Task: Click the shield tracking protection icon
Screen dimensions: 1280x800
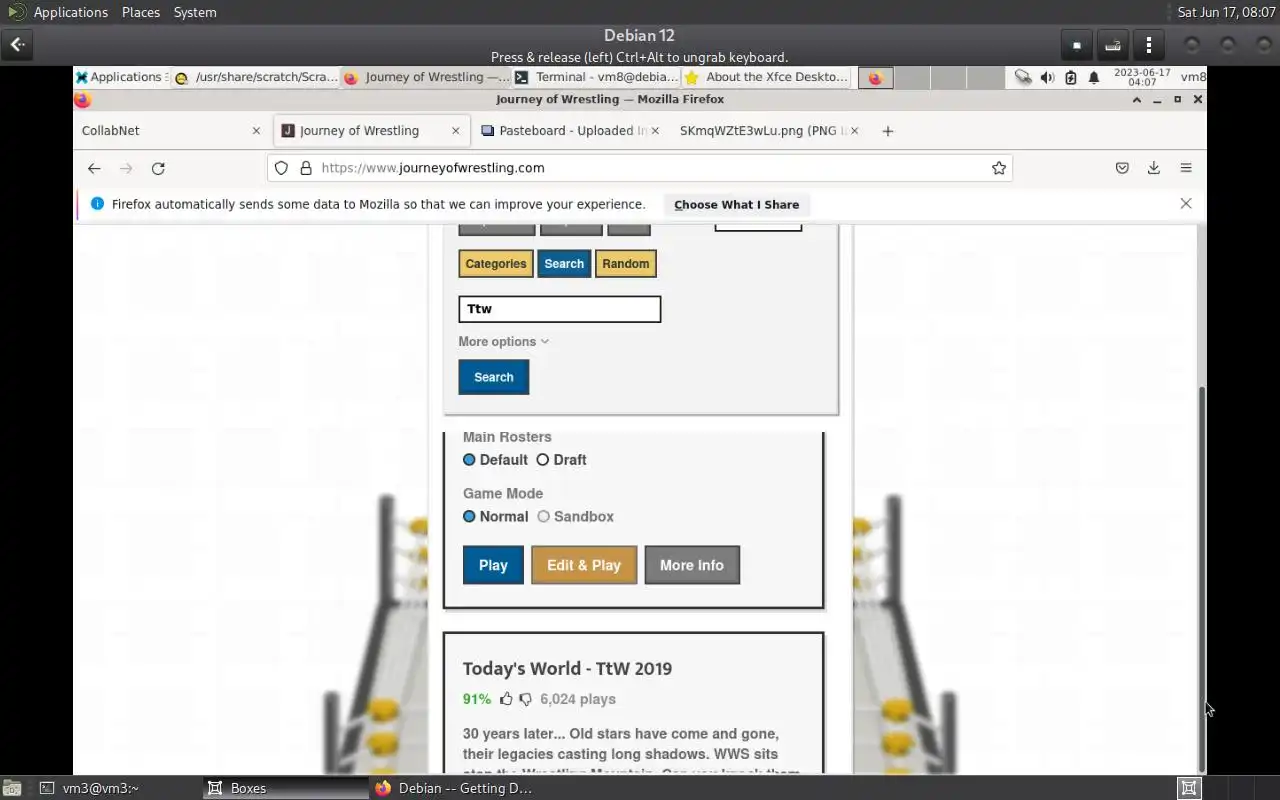Action: click(x=282, y=168)
